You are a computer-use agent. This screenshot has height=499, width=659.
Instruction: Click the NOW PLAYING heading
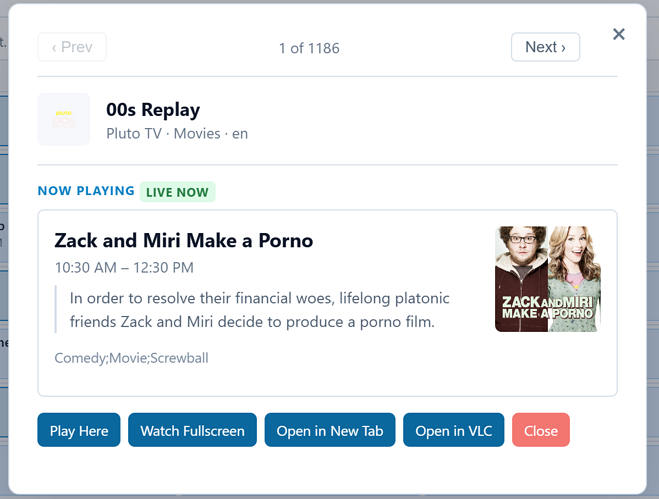(86, 191)
